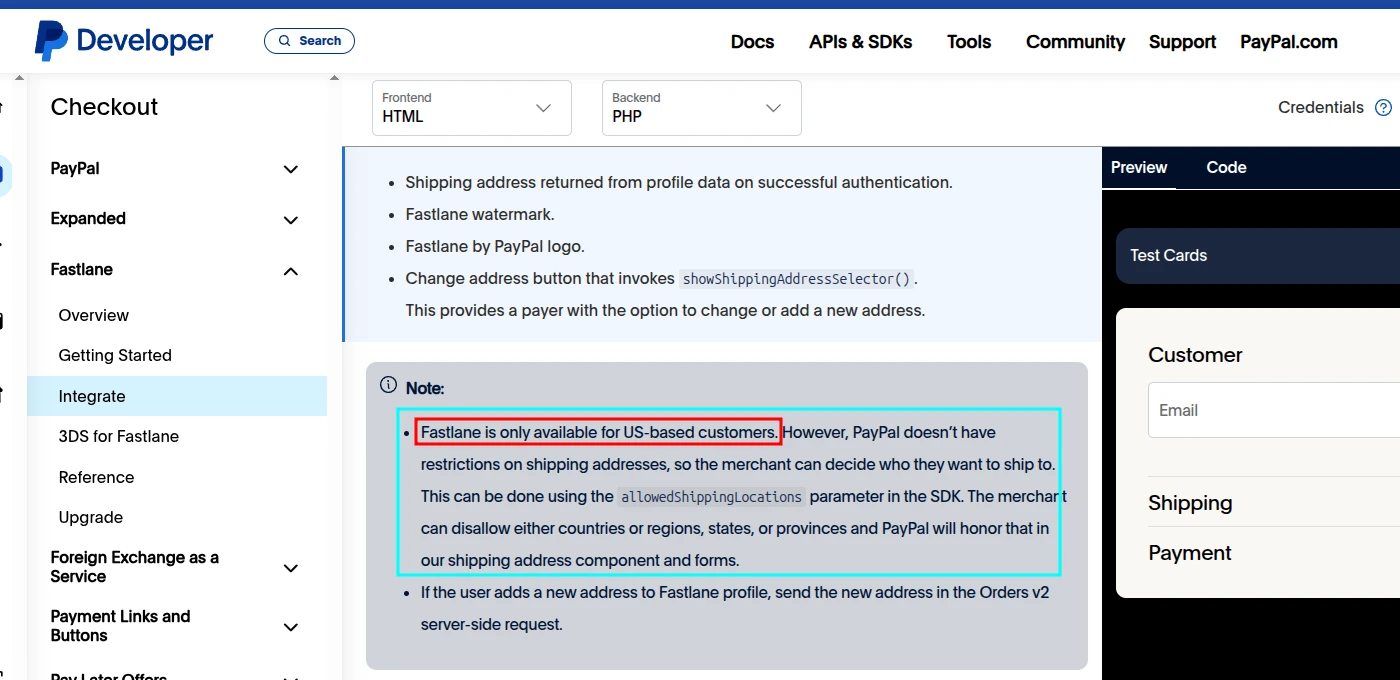Focus the Customer Email input field

[x=1274, y=410]
